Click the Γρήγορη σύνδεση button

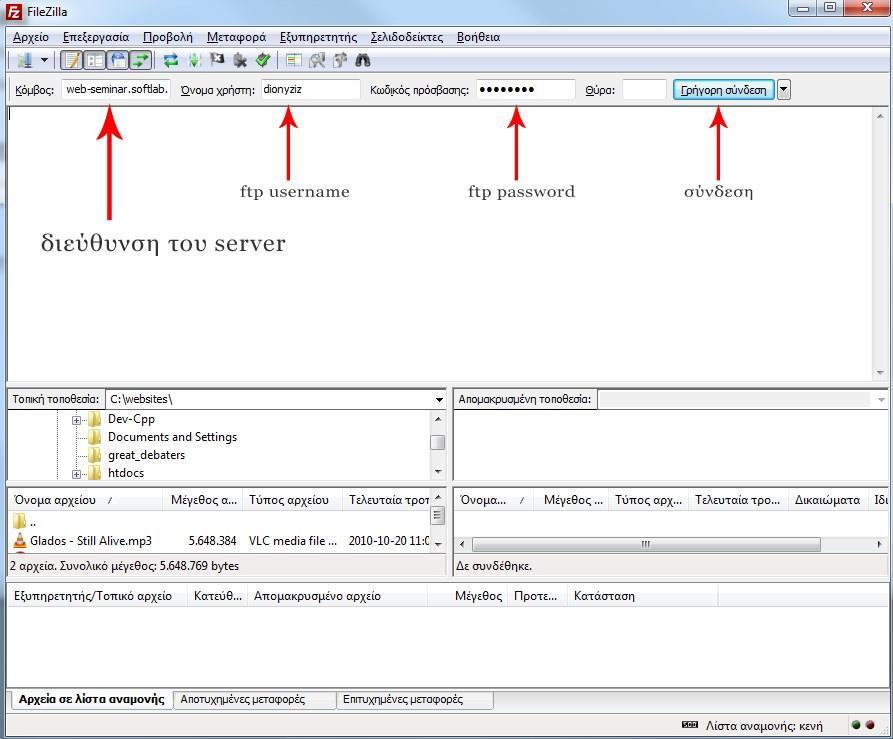click(x=723, y=89)
